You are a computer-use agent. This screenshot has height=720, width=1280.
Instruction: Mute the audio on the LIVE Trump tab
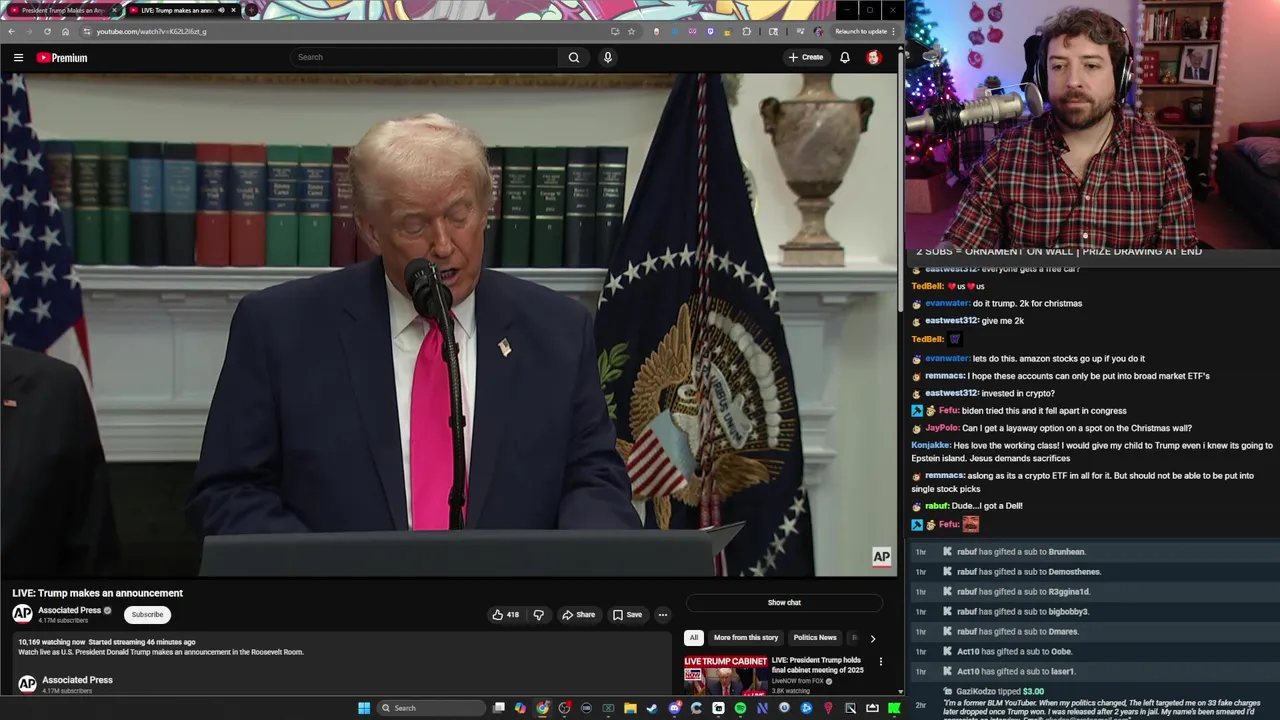point(221,10)
